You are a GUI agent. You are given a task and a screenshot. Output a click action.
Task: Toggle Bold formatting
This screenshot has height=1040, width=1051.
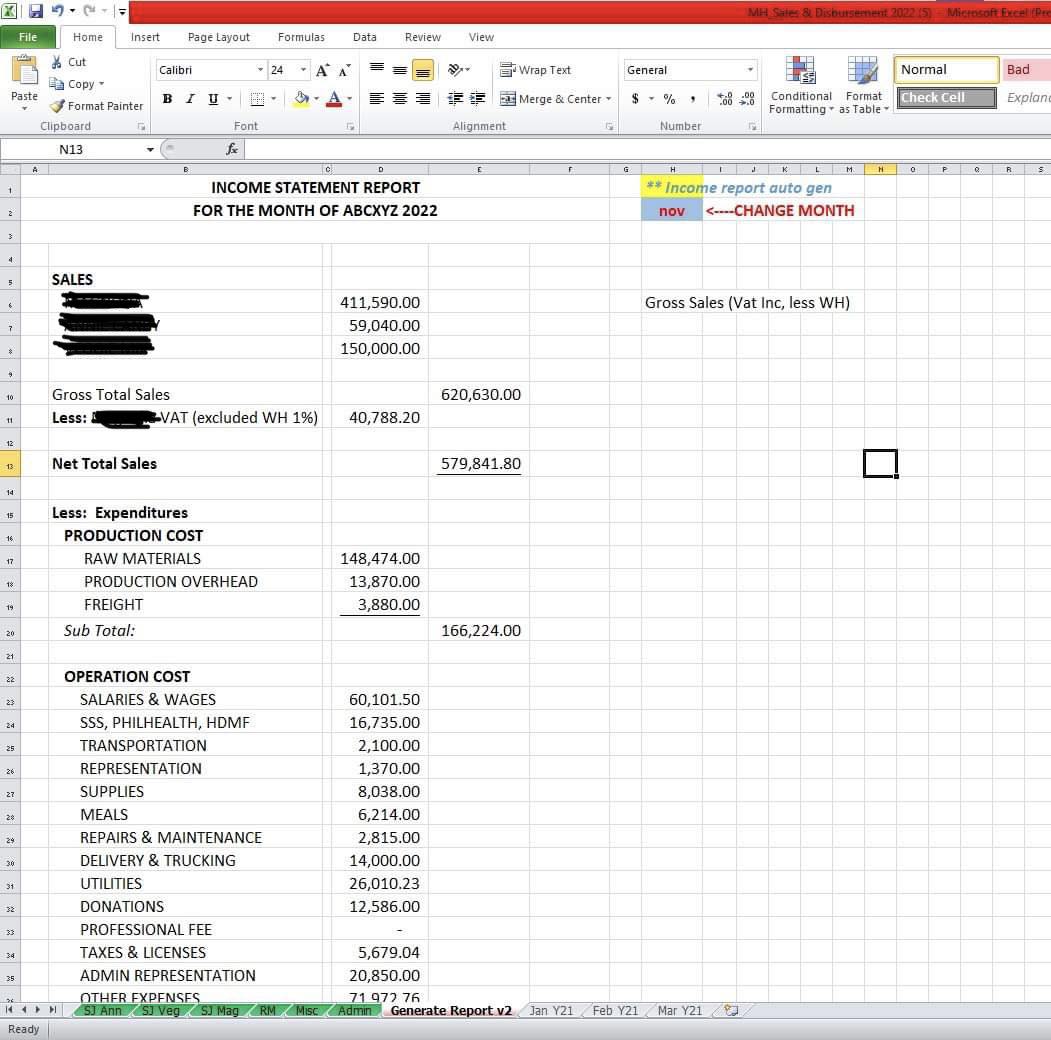168,99
